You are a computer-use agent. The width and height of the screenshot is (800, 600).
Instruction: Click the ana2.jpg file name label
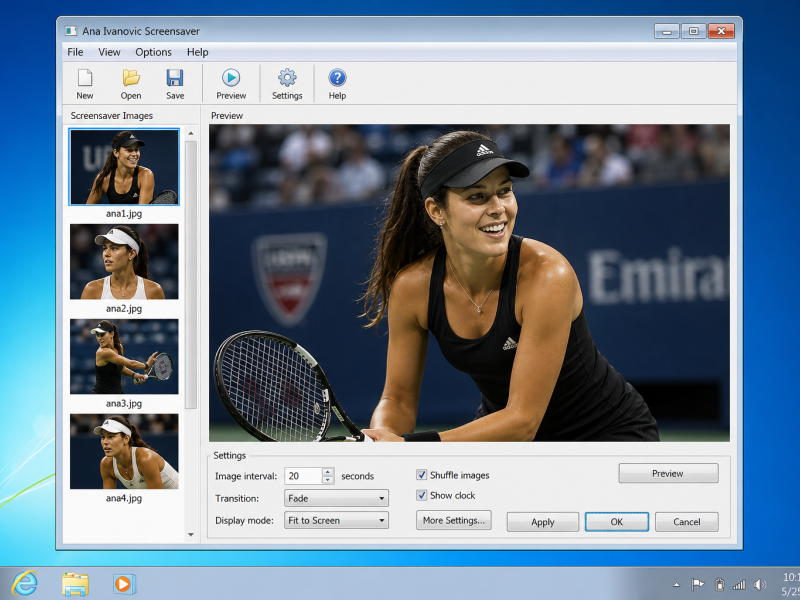124,308
